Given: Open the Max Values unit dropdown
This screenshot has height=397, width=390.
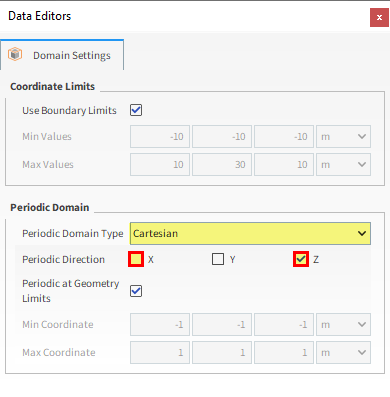Looking at the screenshot, I should click(343, 164).
